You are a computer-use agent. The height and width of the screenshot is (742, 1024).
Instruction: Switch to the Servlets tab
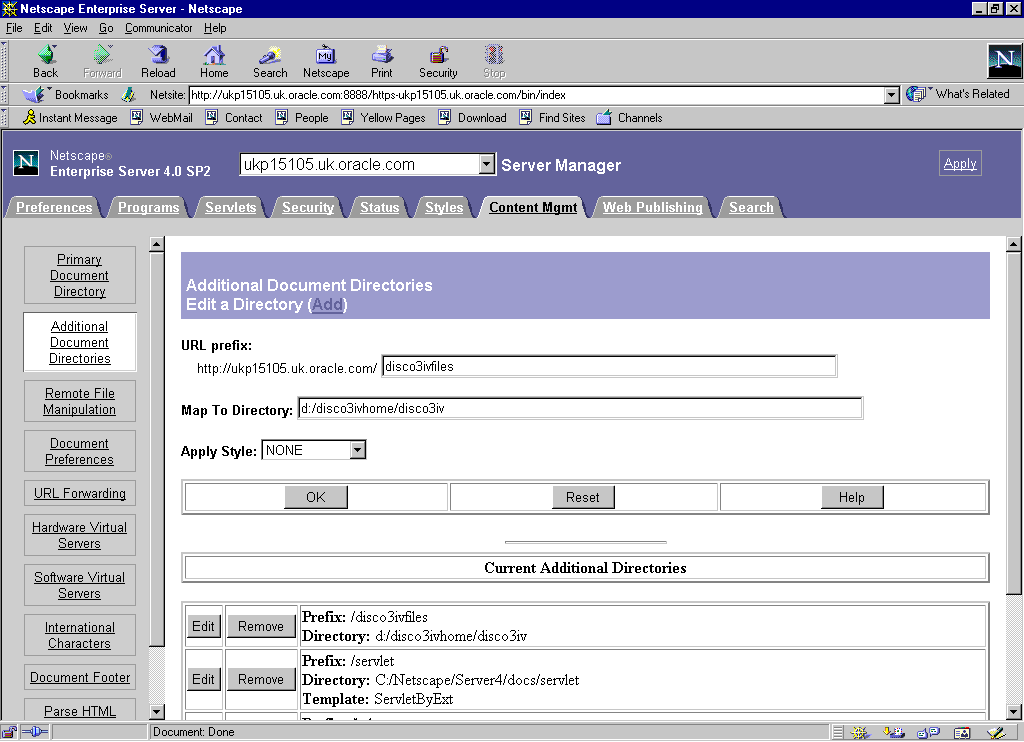click(x=231, y=207)
